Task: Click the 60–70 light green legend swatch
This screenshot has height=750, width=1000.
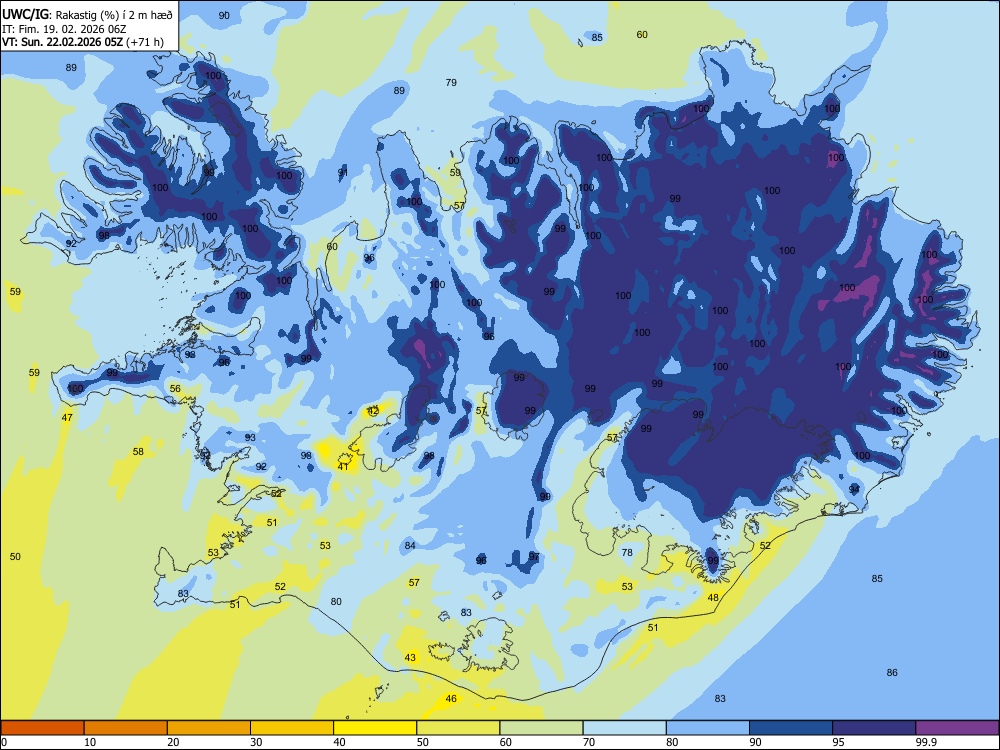Action: click(x=541, y=728)
